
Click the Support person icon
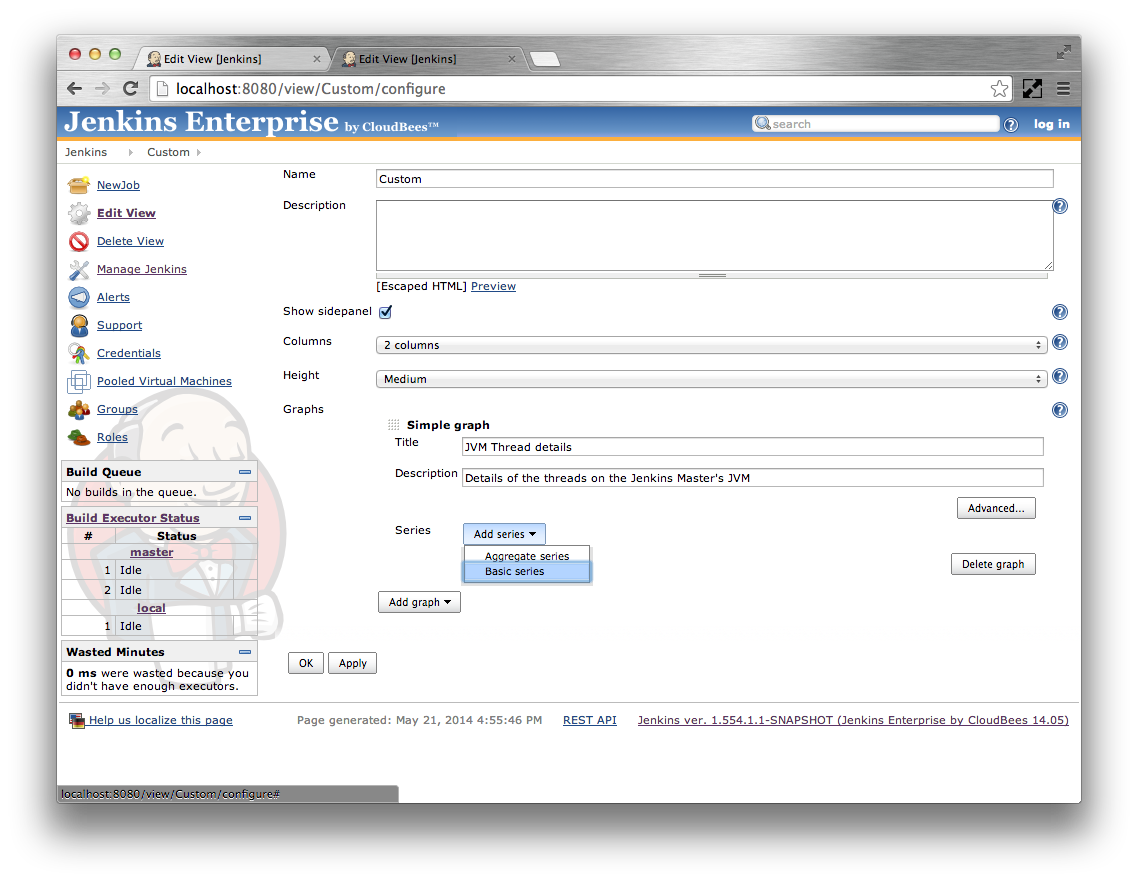coord(78,325)
